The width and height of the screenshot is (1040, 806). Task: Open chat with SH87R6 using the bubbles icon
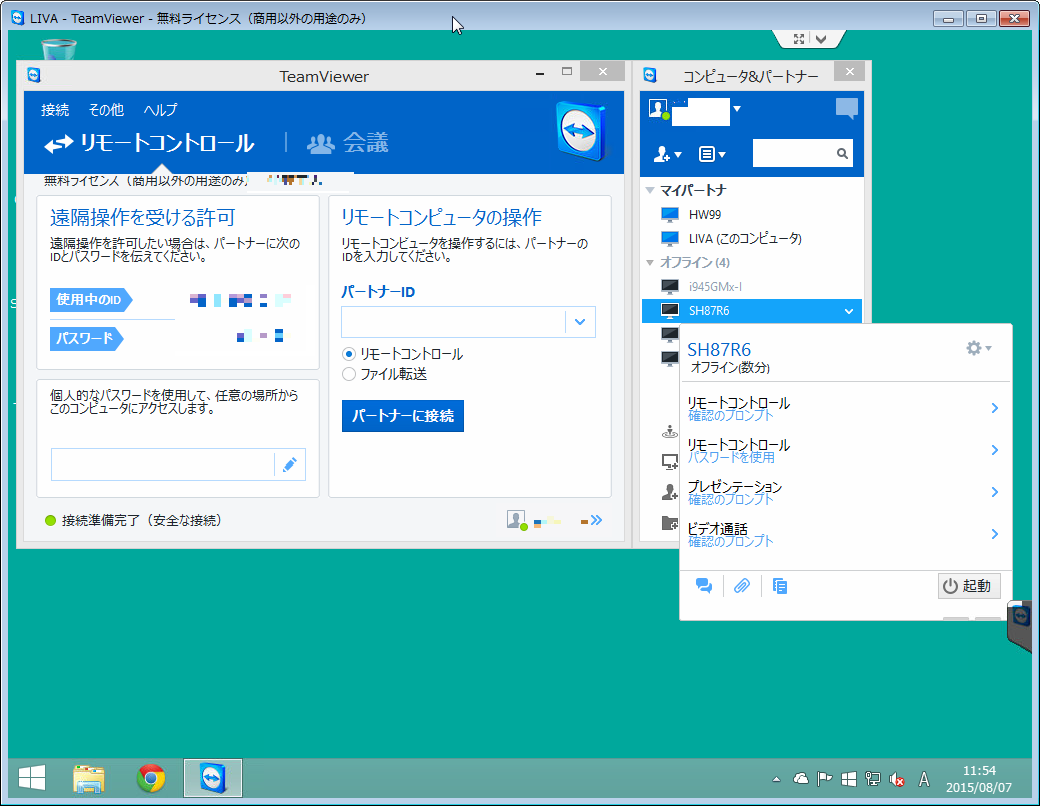tap(704, 586)
